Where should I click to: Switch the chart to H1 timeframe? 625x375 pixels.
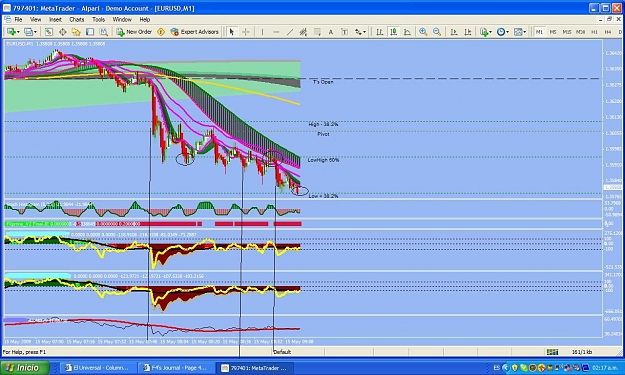pyautogui.click(x=594, y=32)
